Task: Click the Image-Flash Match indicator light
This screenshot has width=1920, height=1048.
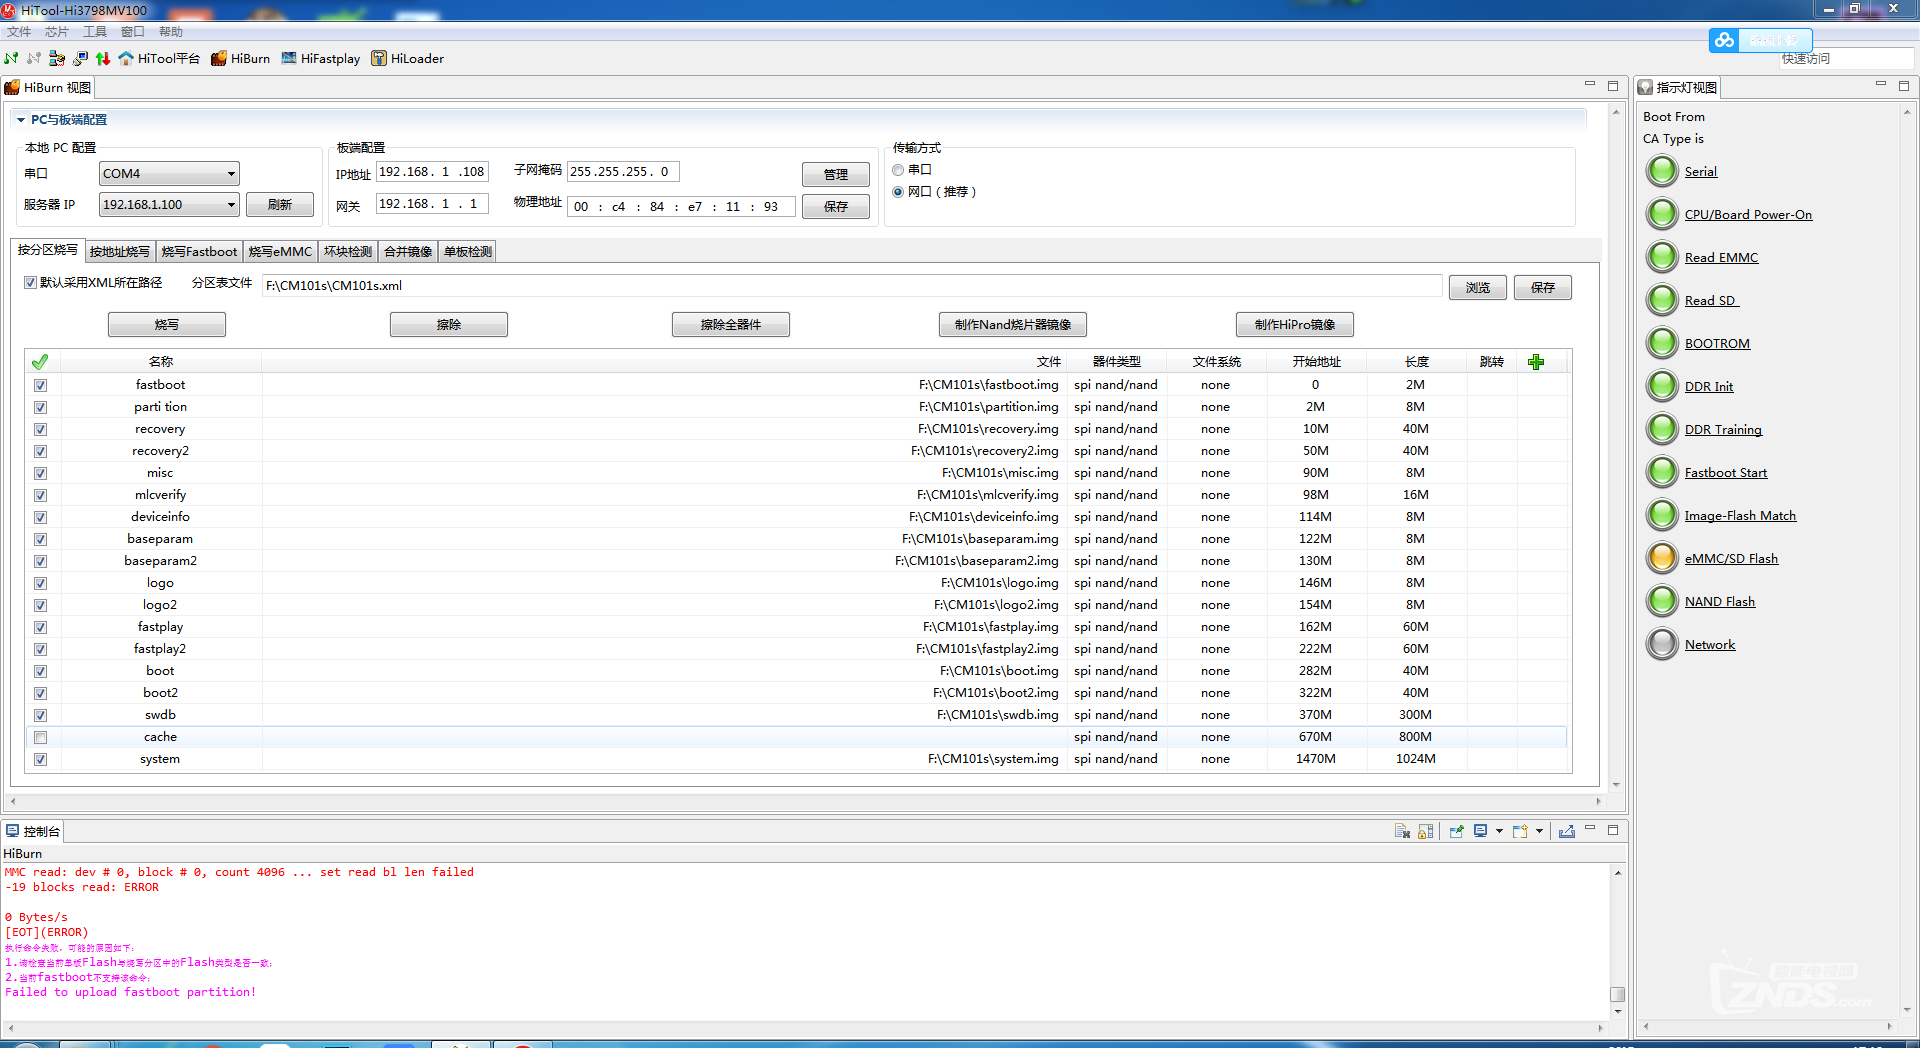Action: [1662, 515]
